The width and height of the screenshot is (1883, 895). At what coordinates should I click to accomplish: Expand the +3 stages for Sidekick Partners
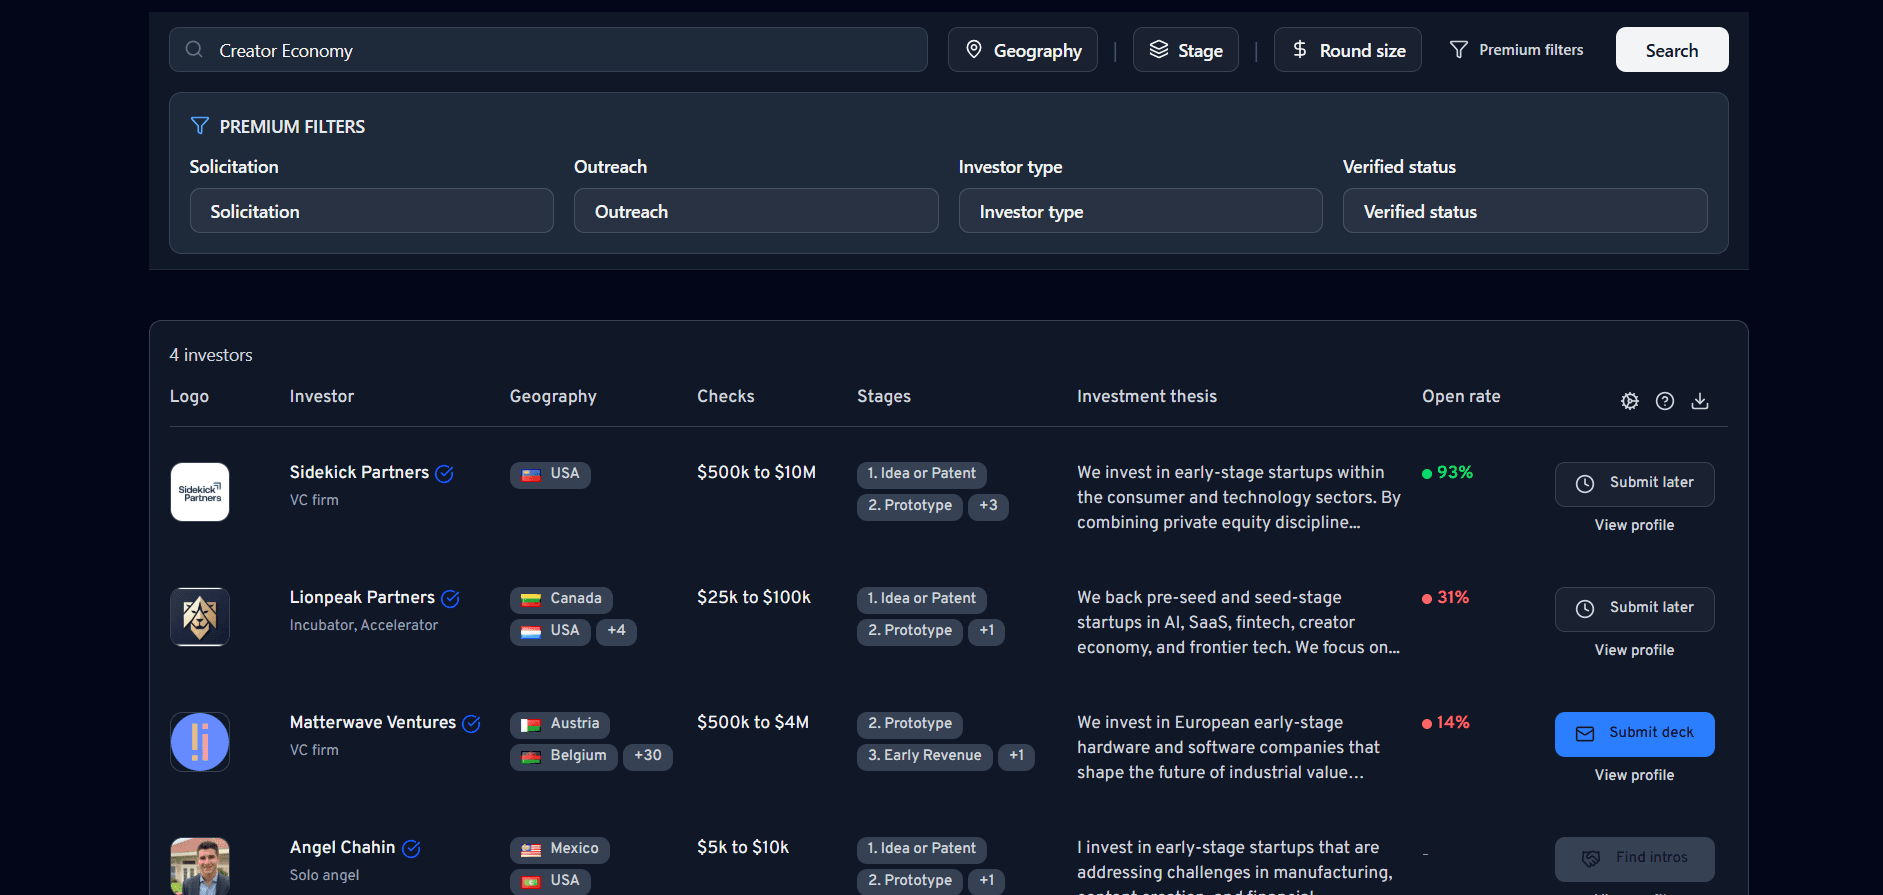point(988,506)
